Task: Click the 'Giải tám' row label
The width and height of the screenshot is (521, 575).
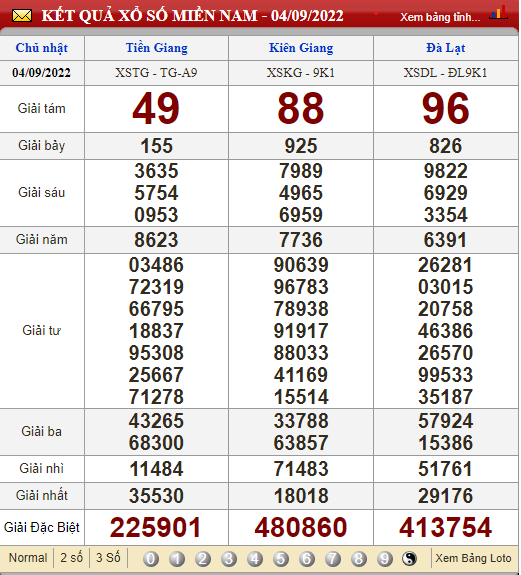Action: [x=41, y=109]
